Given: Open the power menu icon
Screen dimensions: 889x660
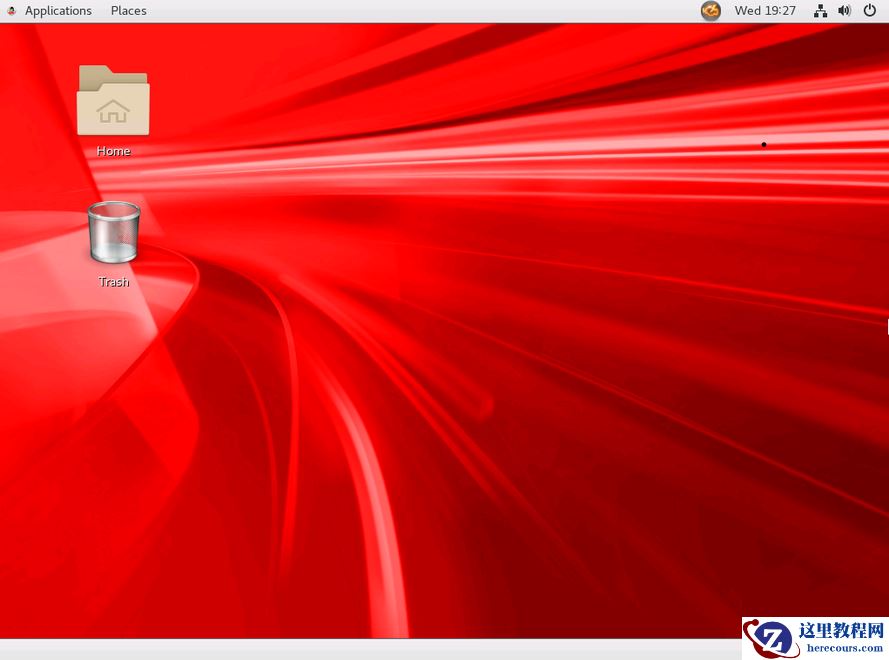Looking at the screenshot, I should [870, 10].
